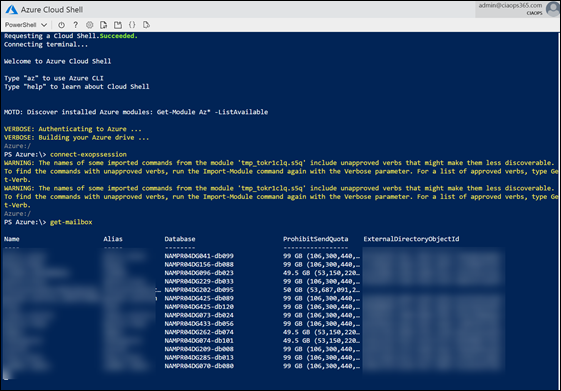Click database NAMPR04DG285-db013
Screen dimensions: 561x391
coord(199,358)
